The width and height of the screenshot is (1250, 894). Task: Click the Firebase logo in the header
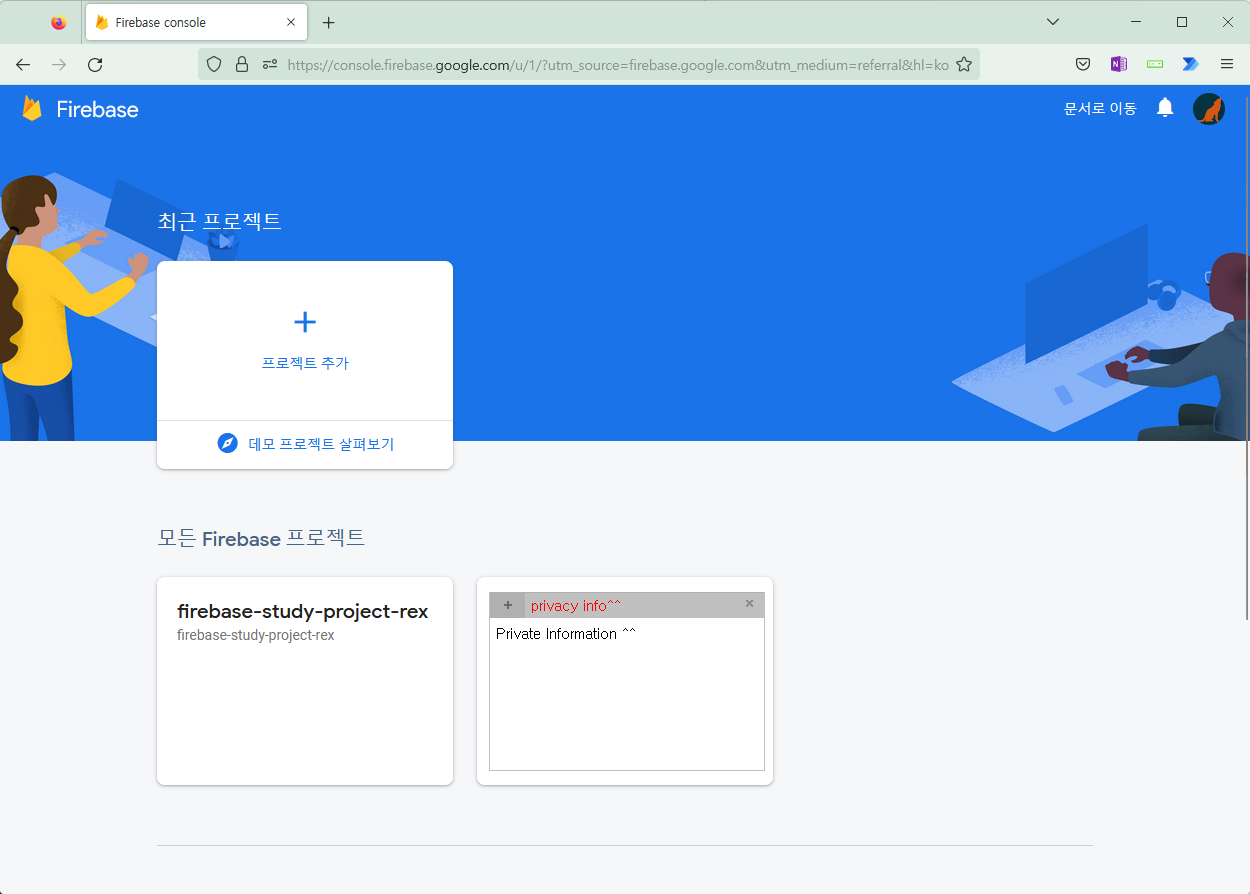point(80,109)
